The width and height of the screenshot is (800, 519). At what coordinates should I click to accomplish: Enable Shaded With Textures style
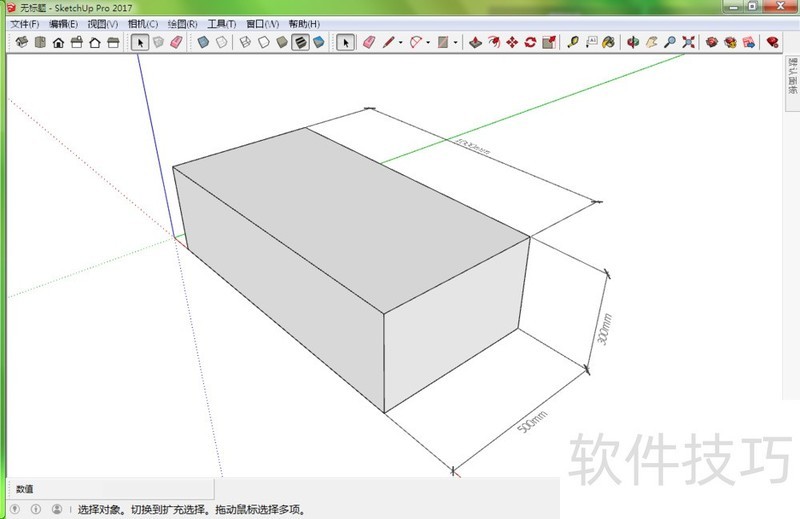(x=301, y=42)
